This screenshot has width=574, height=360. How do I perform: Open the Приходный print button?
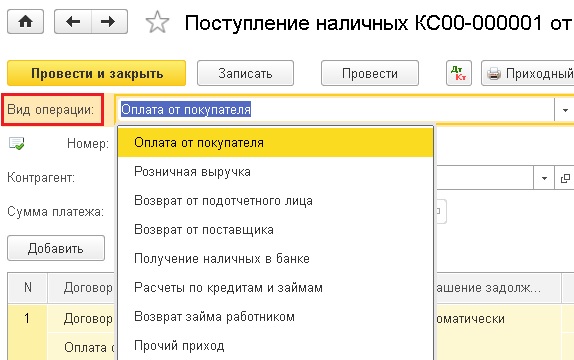pyautogui.click(x=528, y=73)
